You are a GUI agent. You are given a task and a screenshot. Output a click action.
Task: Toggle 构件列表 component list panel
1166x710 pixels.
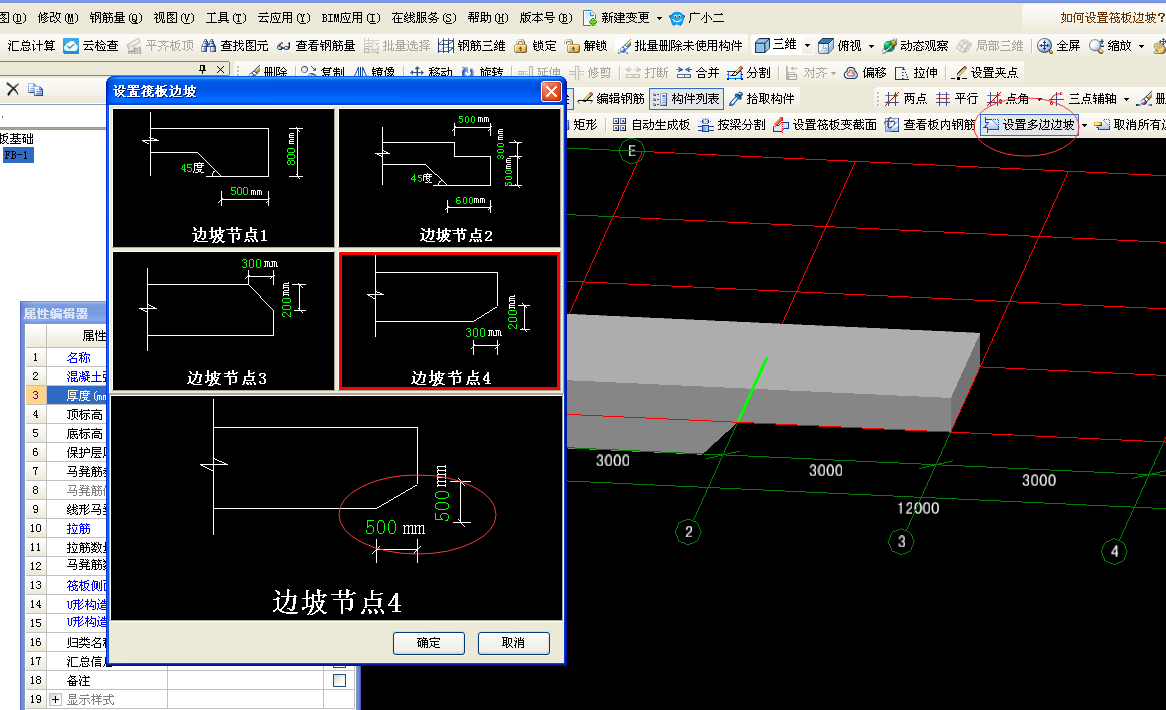point(686,99)
